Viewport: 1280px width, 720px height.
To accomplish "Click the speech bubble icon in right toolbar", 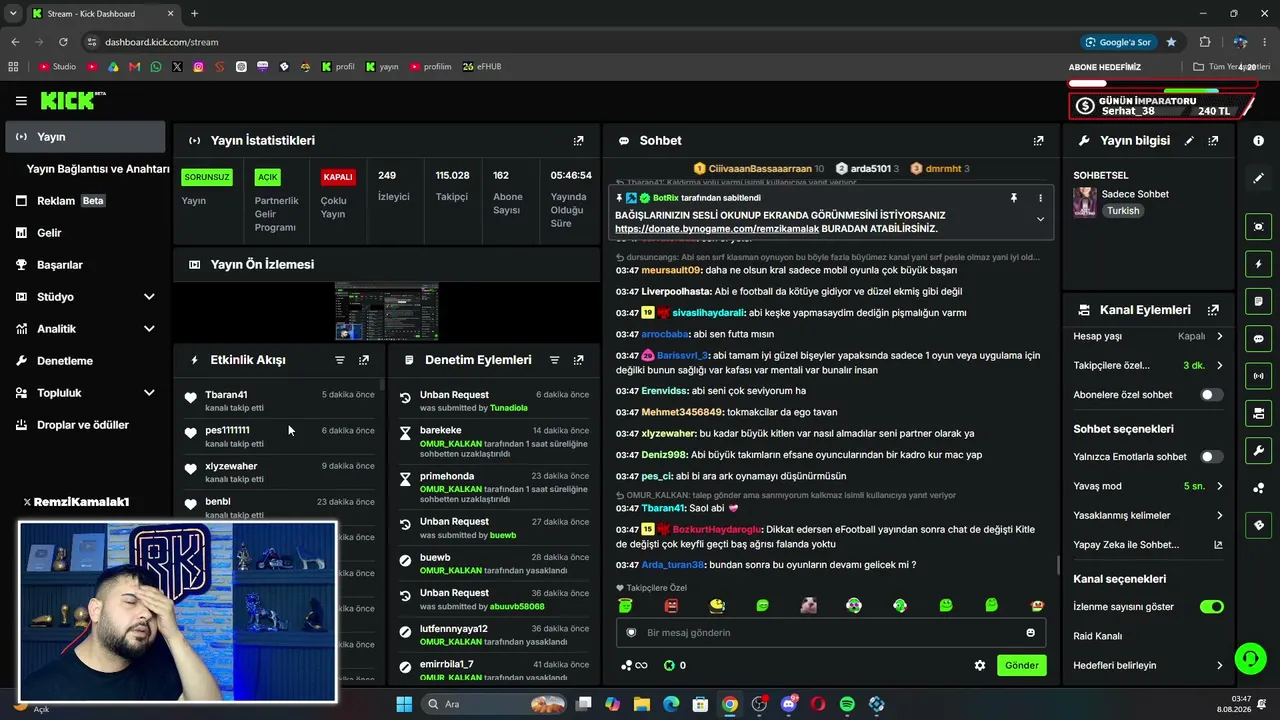I will tap(1258, 339).
